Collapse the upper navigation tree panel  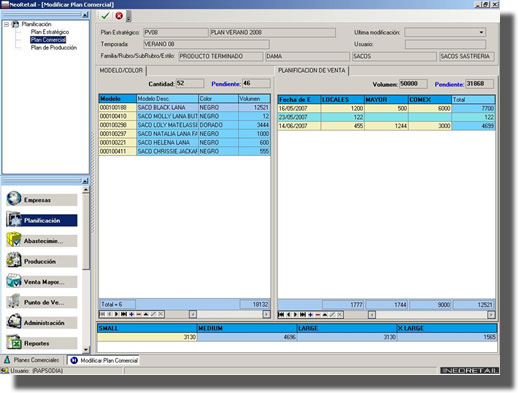(85, 14)
